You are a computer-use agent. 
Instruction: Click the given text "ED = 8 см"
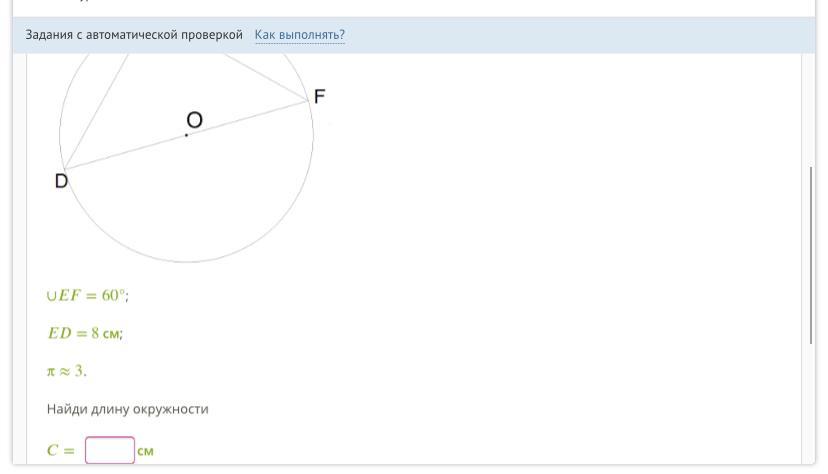click(x=85, y=333)
